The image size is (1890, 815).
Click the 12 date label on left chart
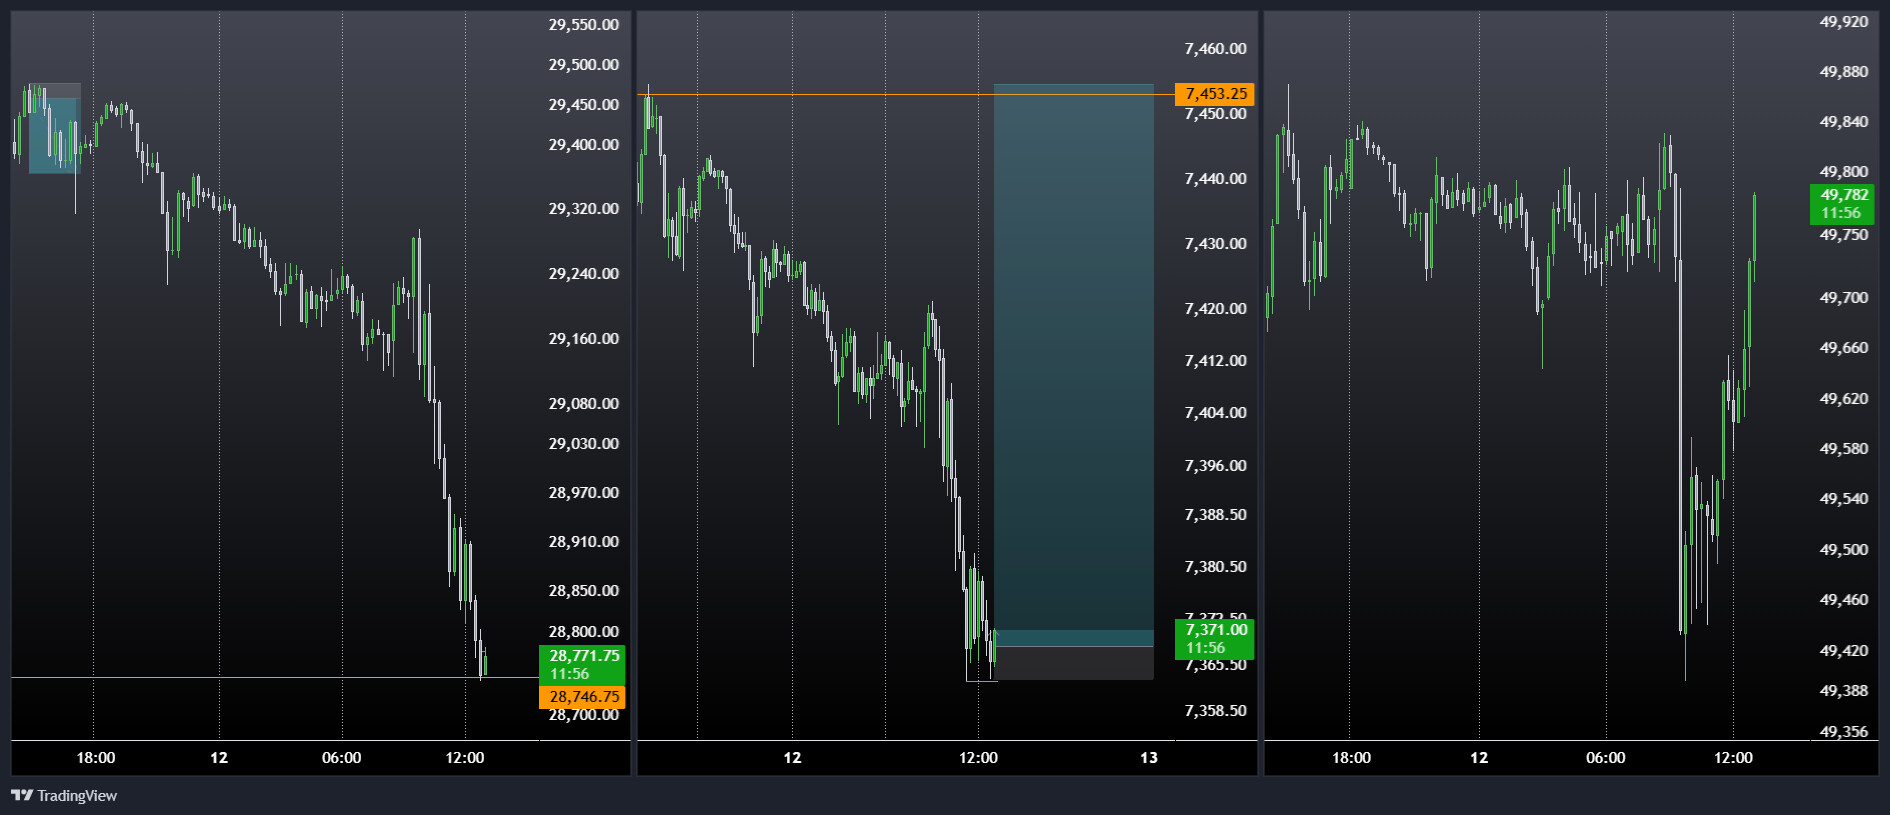point(219,757)
